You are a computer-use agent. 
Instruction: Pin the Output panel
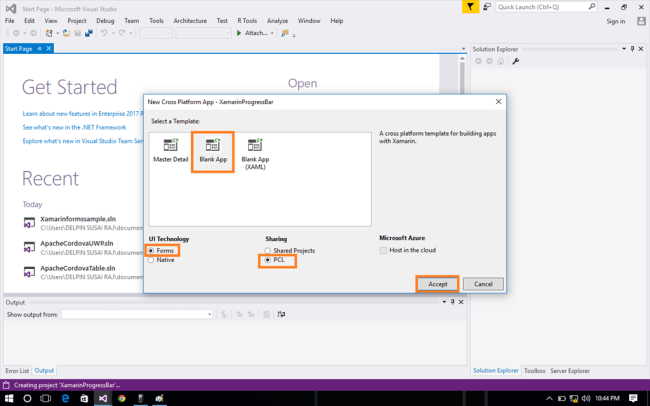click(453, 302)
